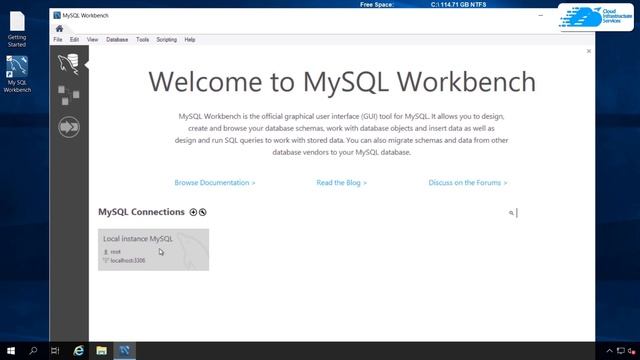Viewport: 640px width, 360px height.
Task: Add a new MySQL connection
Action: coord(193,212)
